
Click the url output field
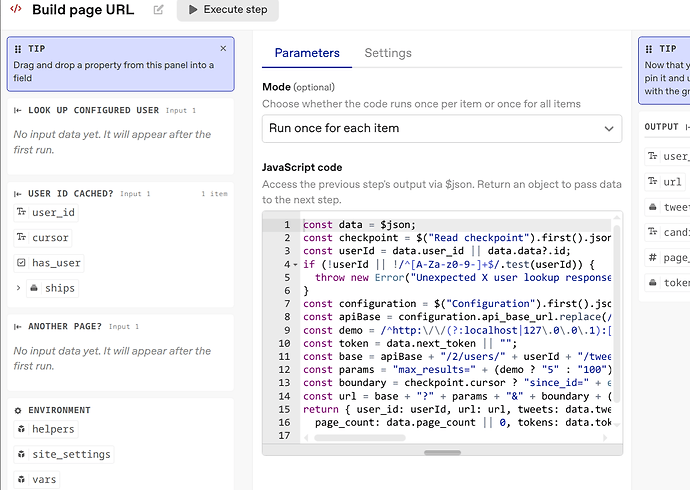pyautogui.click(x=664, y=182)
